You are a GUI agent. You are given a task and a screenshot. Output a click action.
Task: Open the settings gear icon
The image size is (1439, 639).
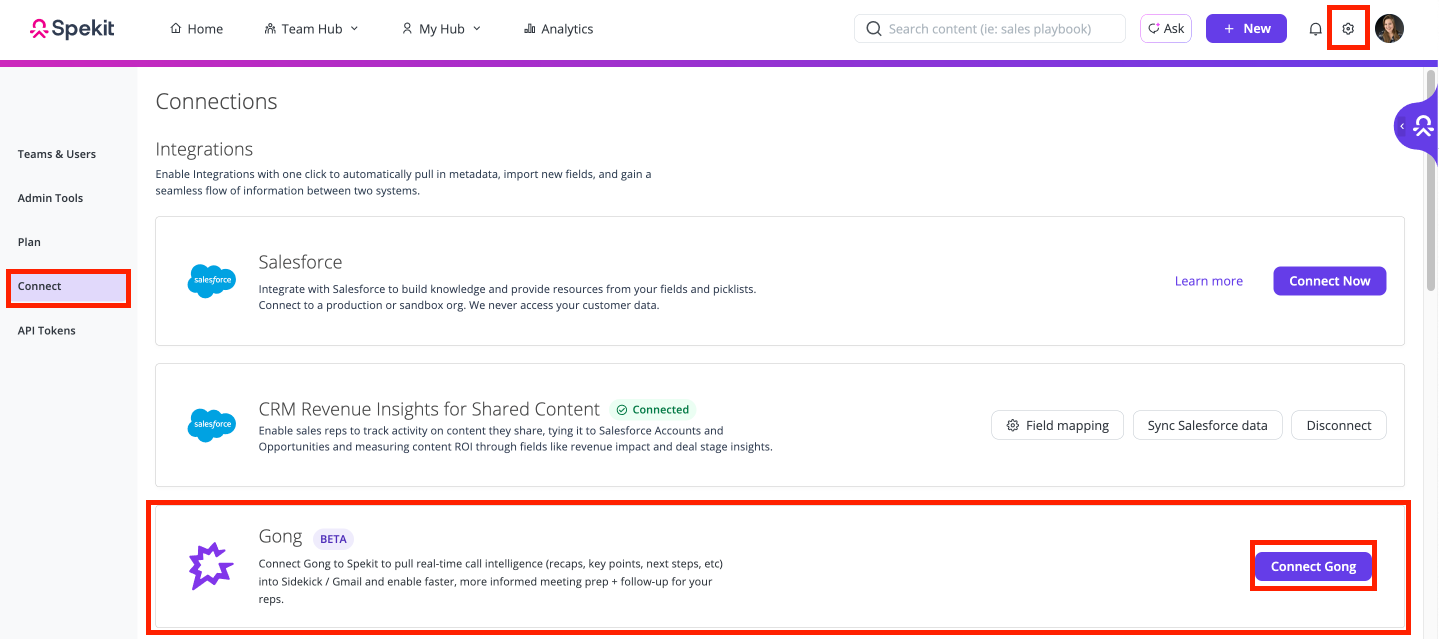(x=1348, y=29)
